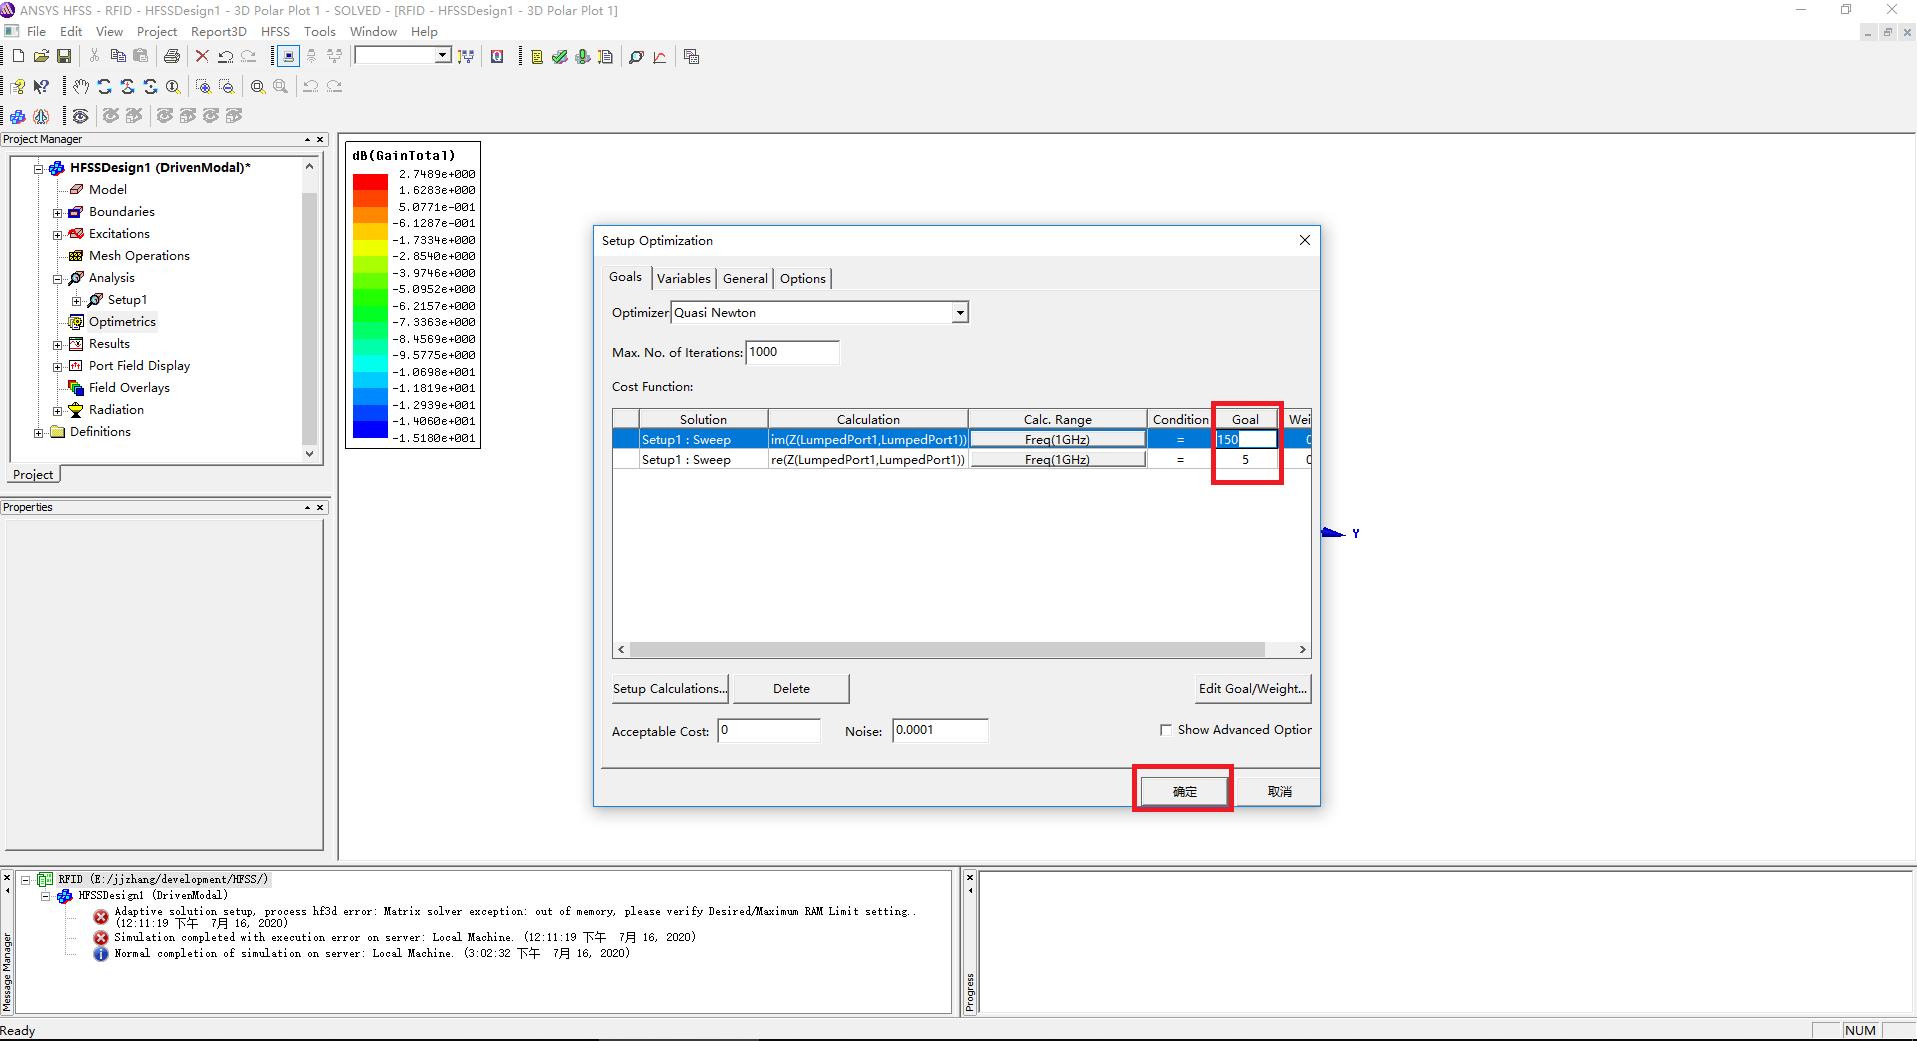Viewport: 1917px width, 1041px height.
Task: Undo the last action in the main toolbar
Action: click(x=225, y=57)
